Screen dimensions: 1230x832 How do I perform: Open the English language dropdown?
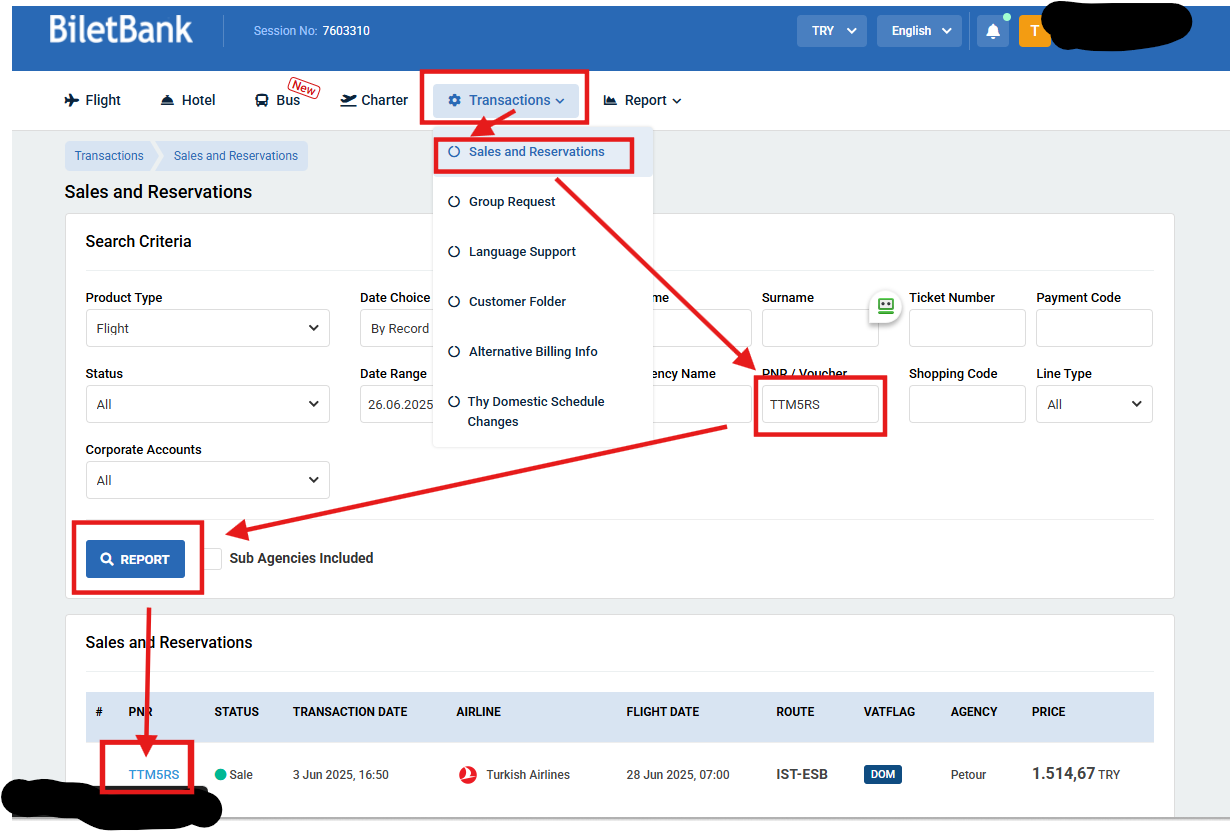(920, 31)
